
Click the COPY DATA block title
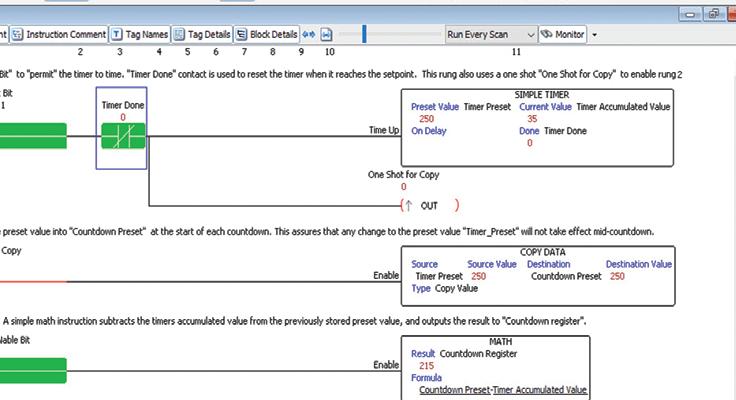pyautogui.click(x=543, y=252)
